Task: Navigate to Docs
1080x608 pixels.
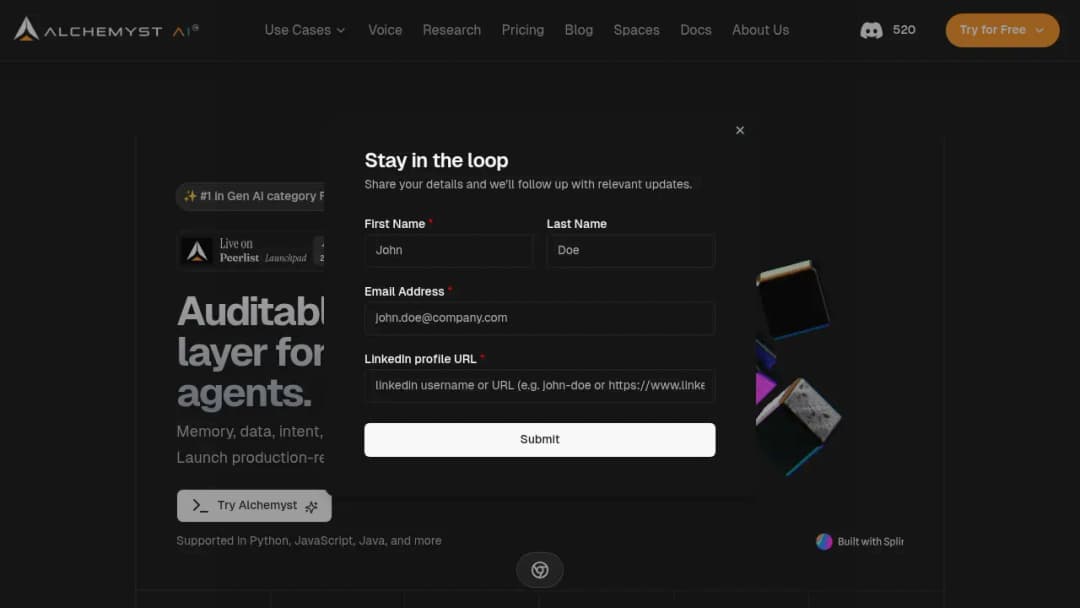Action: (696, 30)
